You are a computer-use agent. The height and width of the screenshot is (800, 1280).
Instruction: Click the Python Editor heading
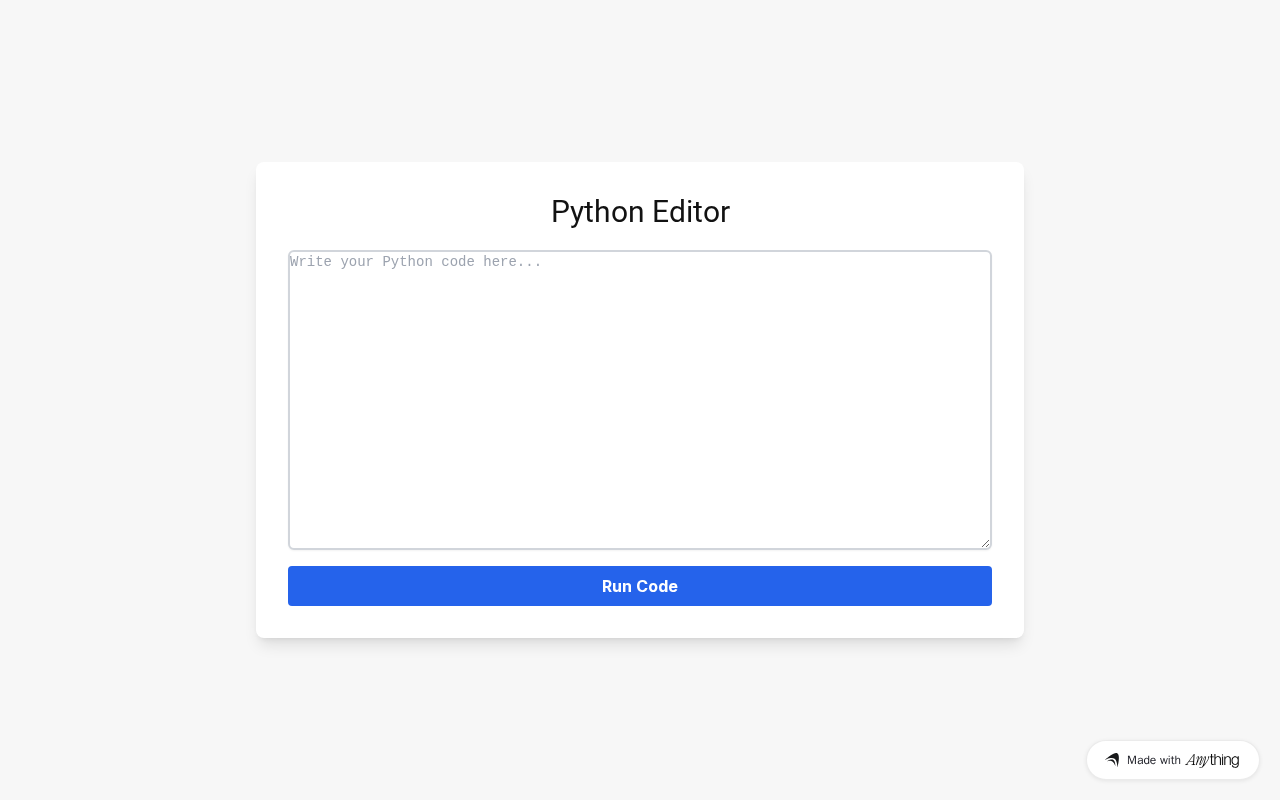(640, 212)
